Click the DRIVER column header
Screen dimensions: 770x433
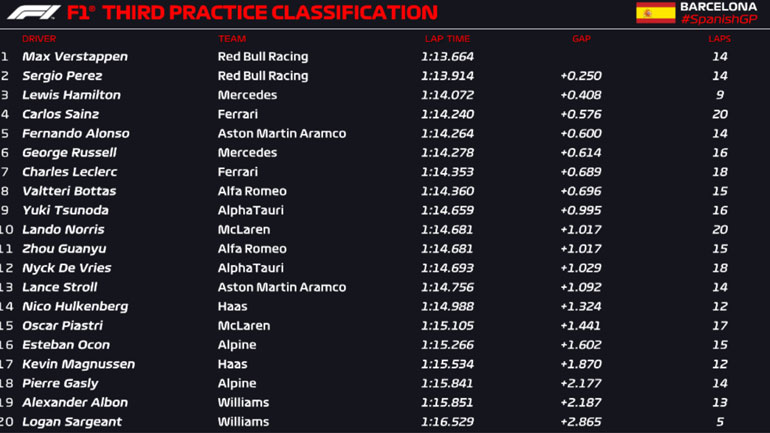click(39, 39)
